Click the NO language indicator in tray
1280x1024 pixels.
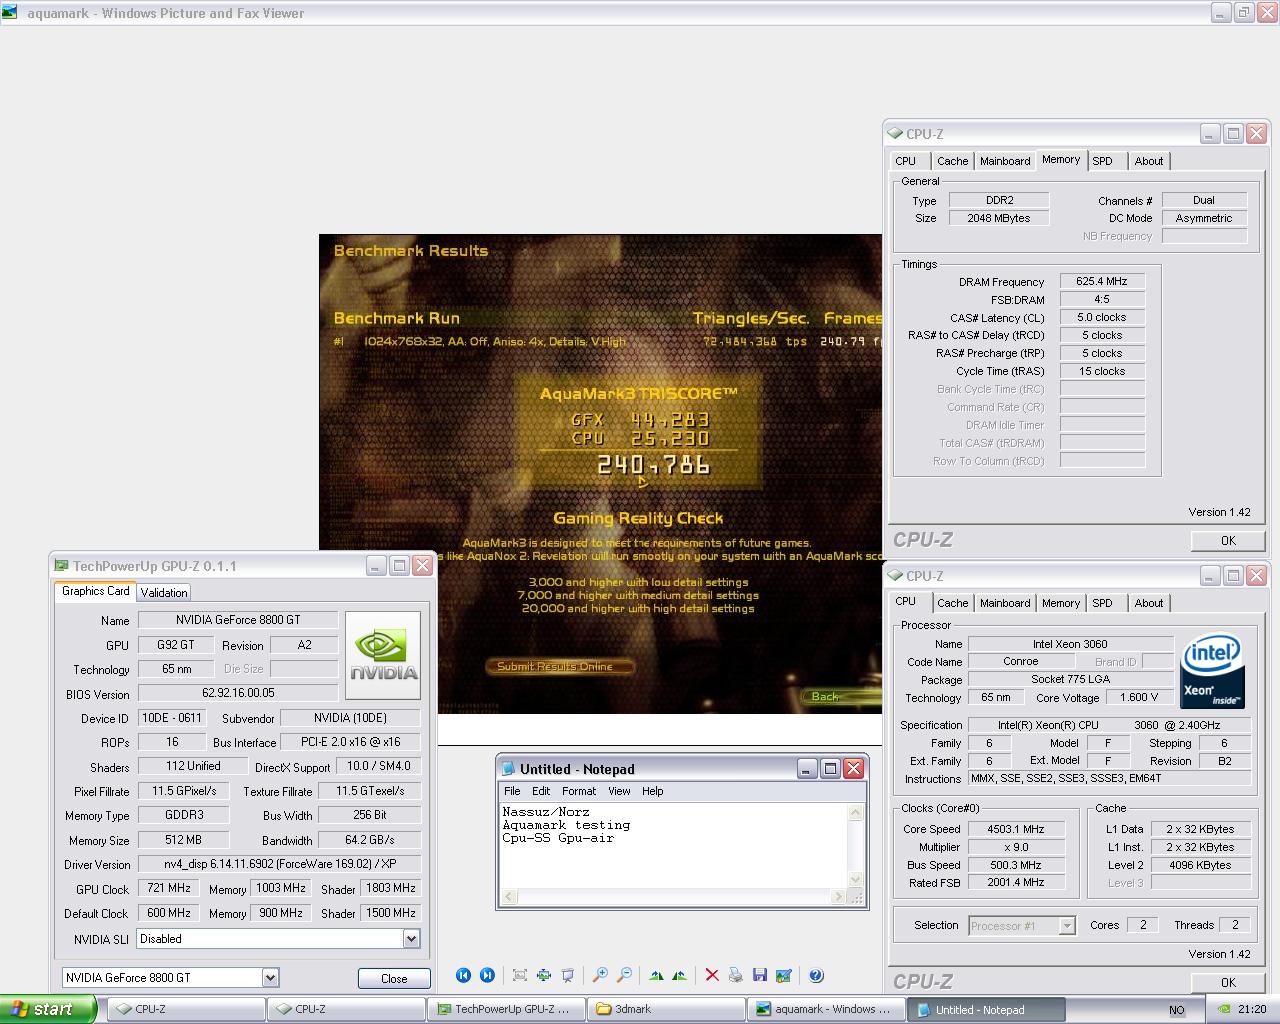(1177, 1010)
